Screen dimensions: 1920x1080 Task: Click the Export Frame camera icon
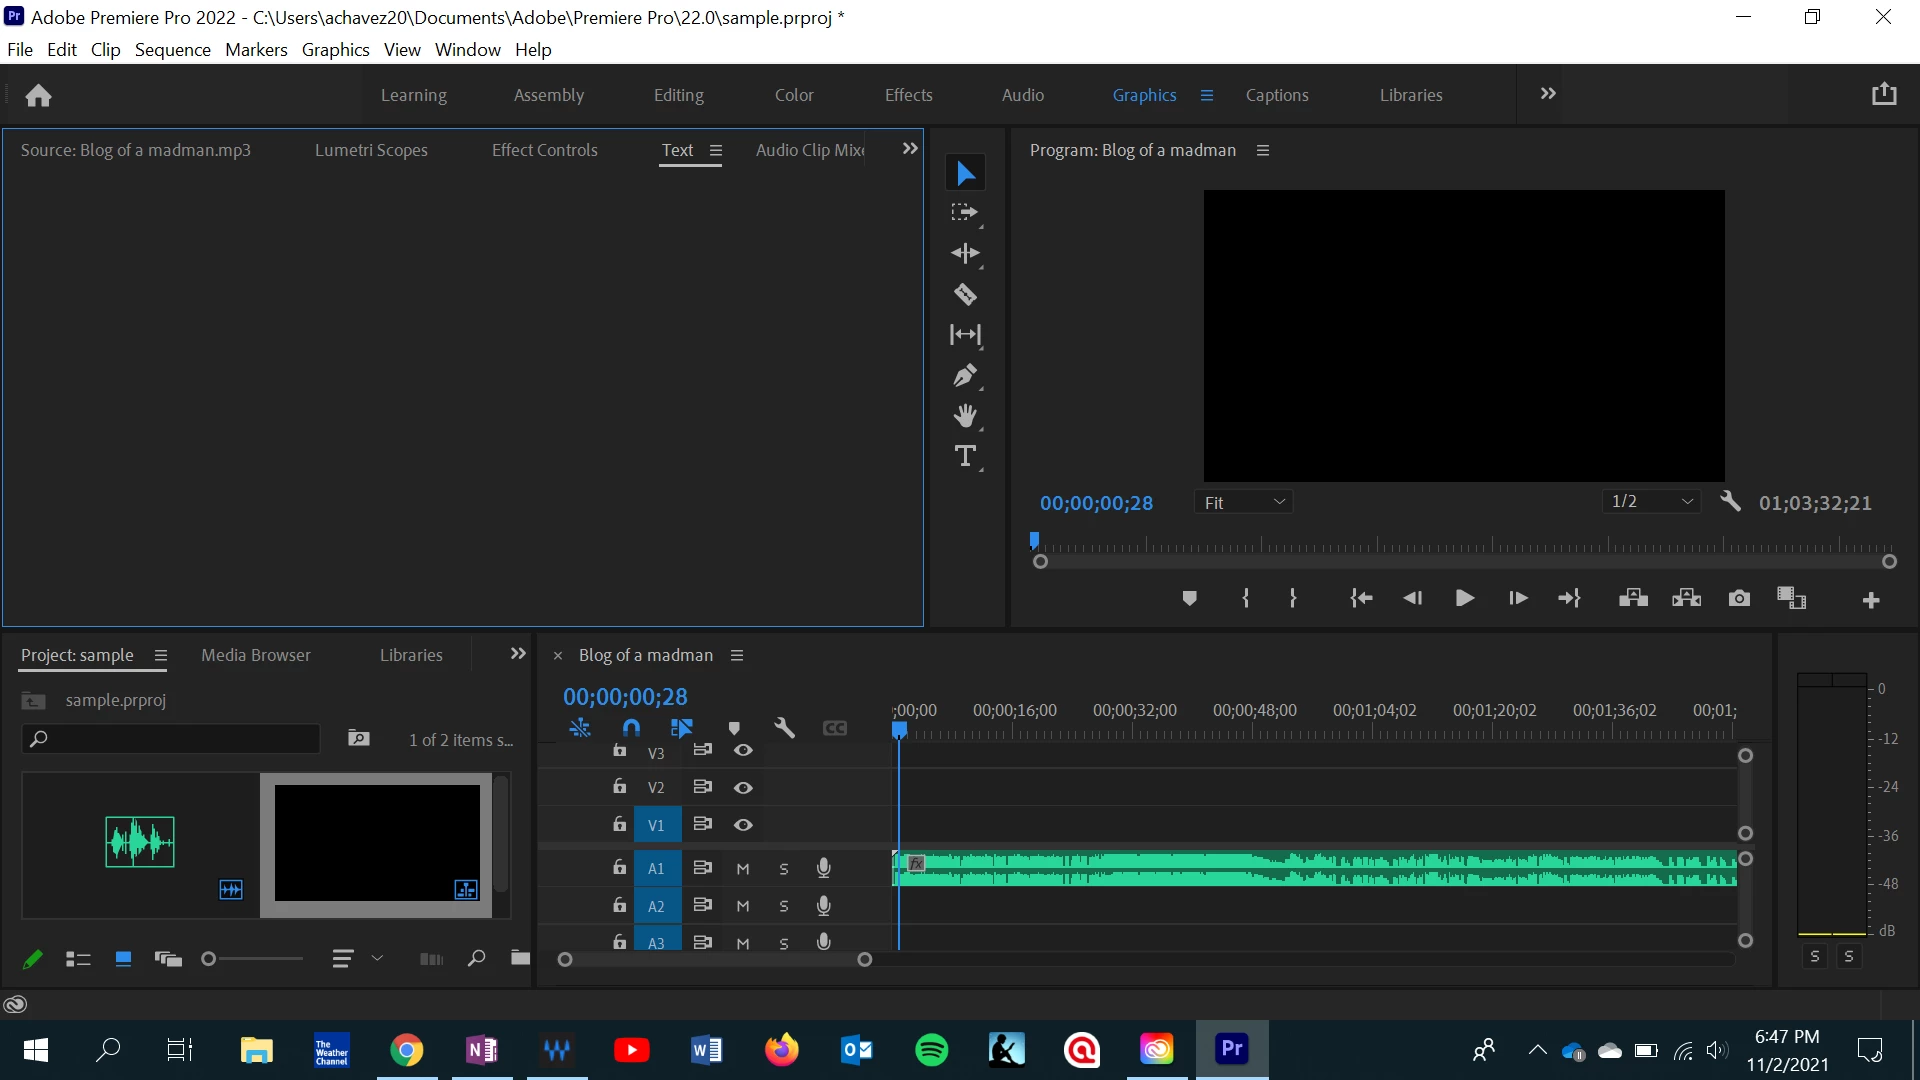click(1739, 598)
